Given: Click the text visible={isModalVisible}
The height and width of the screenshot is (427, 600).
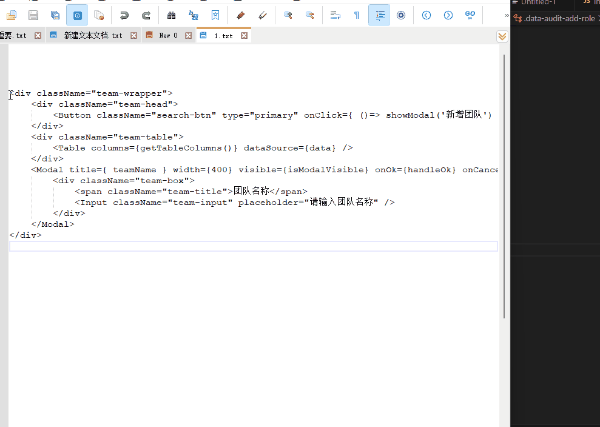Looking at the screenshot, I should (x=303, y=169).
